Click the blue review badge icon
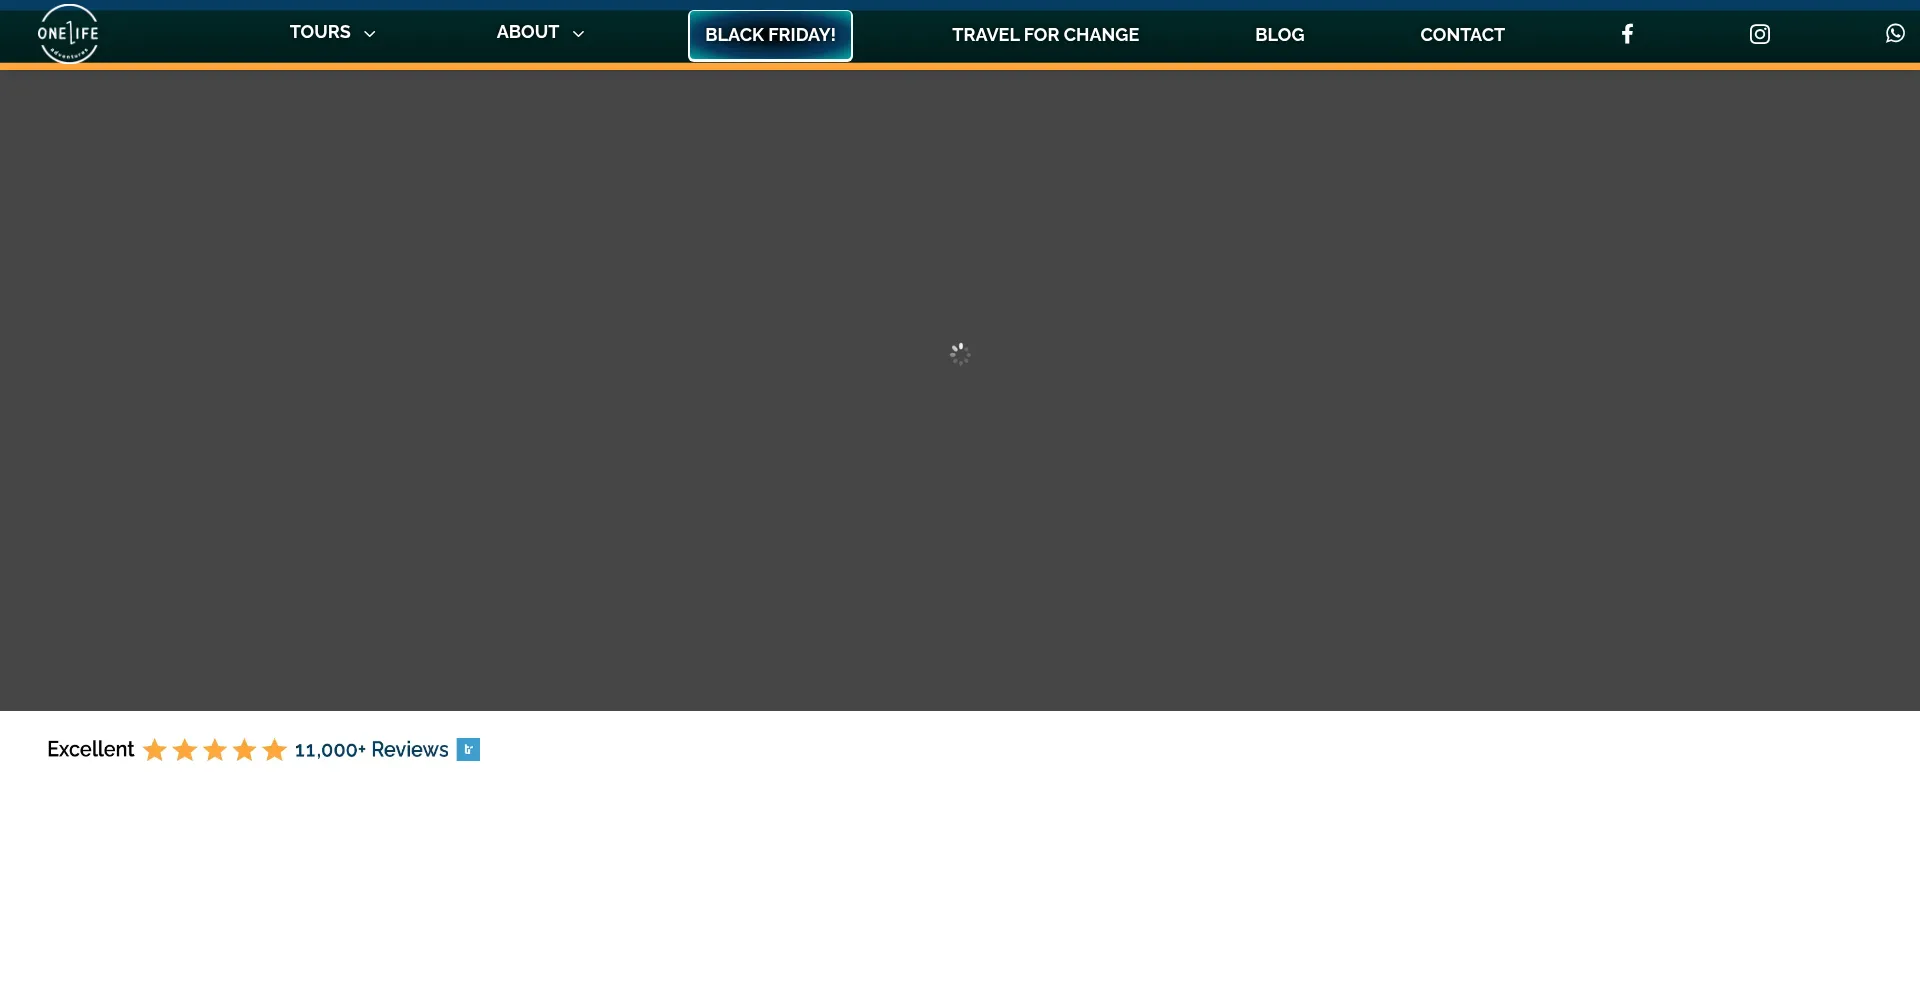The image size is (1920, 993). [468, 750]
